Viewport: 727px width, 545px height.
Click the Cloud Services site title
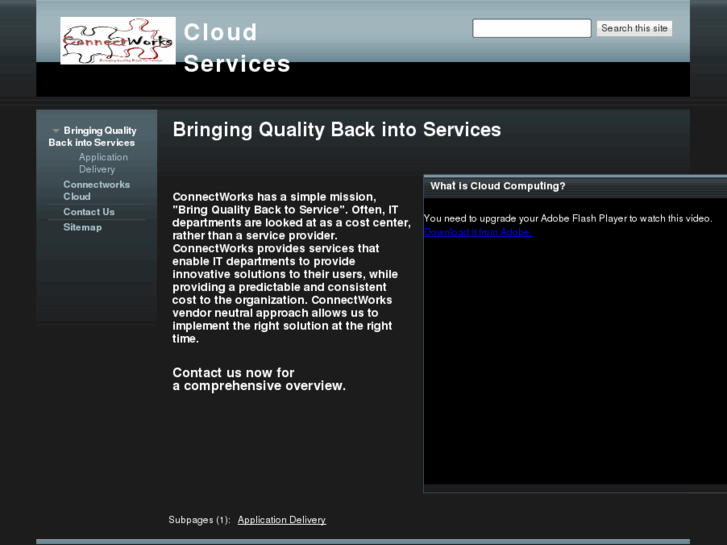point(236,48)
